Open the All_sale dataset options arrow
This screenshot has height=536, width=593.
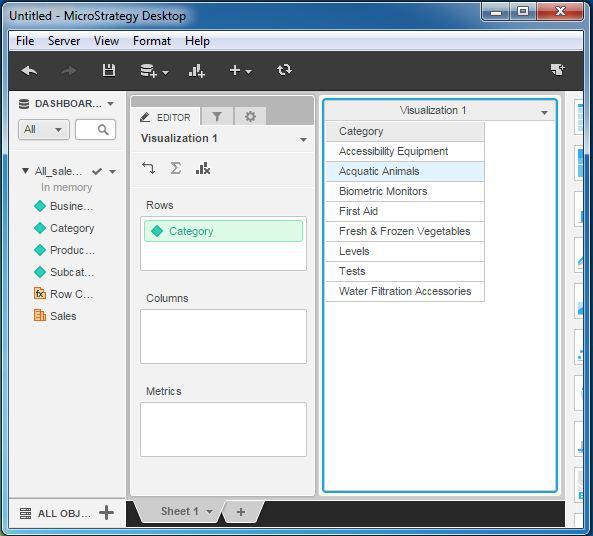tap(112, 172)
